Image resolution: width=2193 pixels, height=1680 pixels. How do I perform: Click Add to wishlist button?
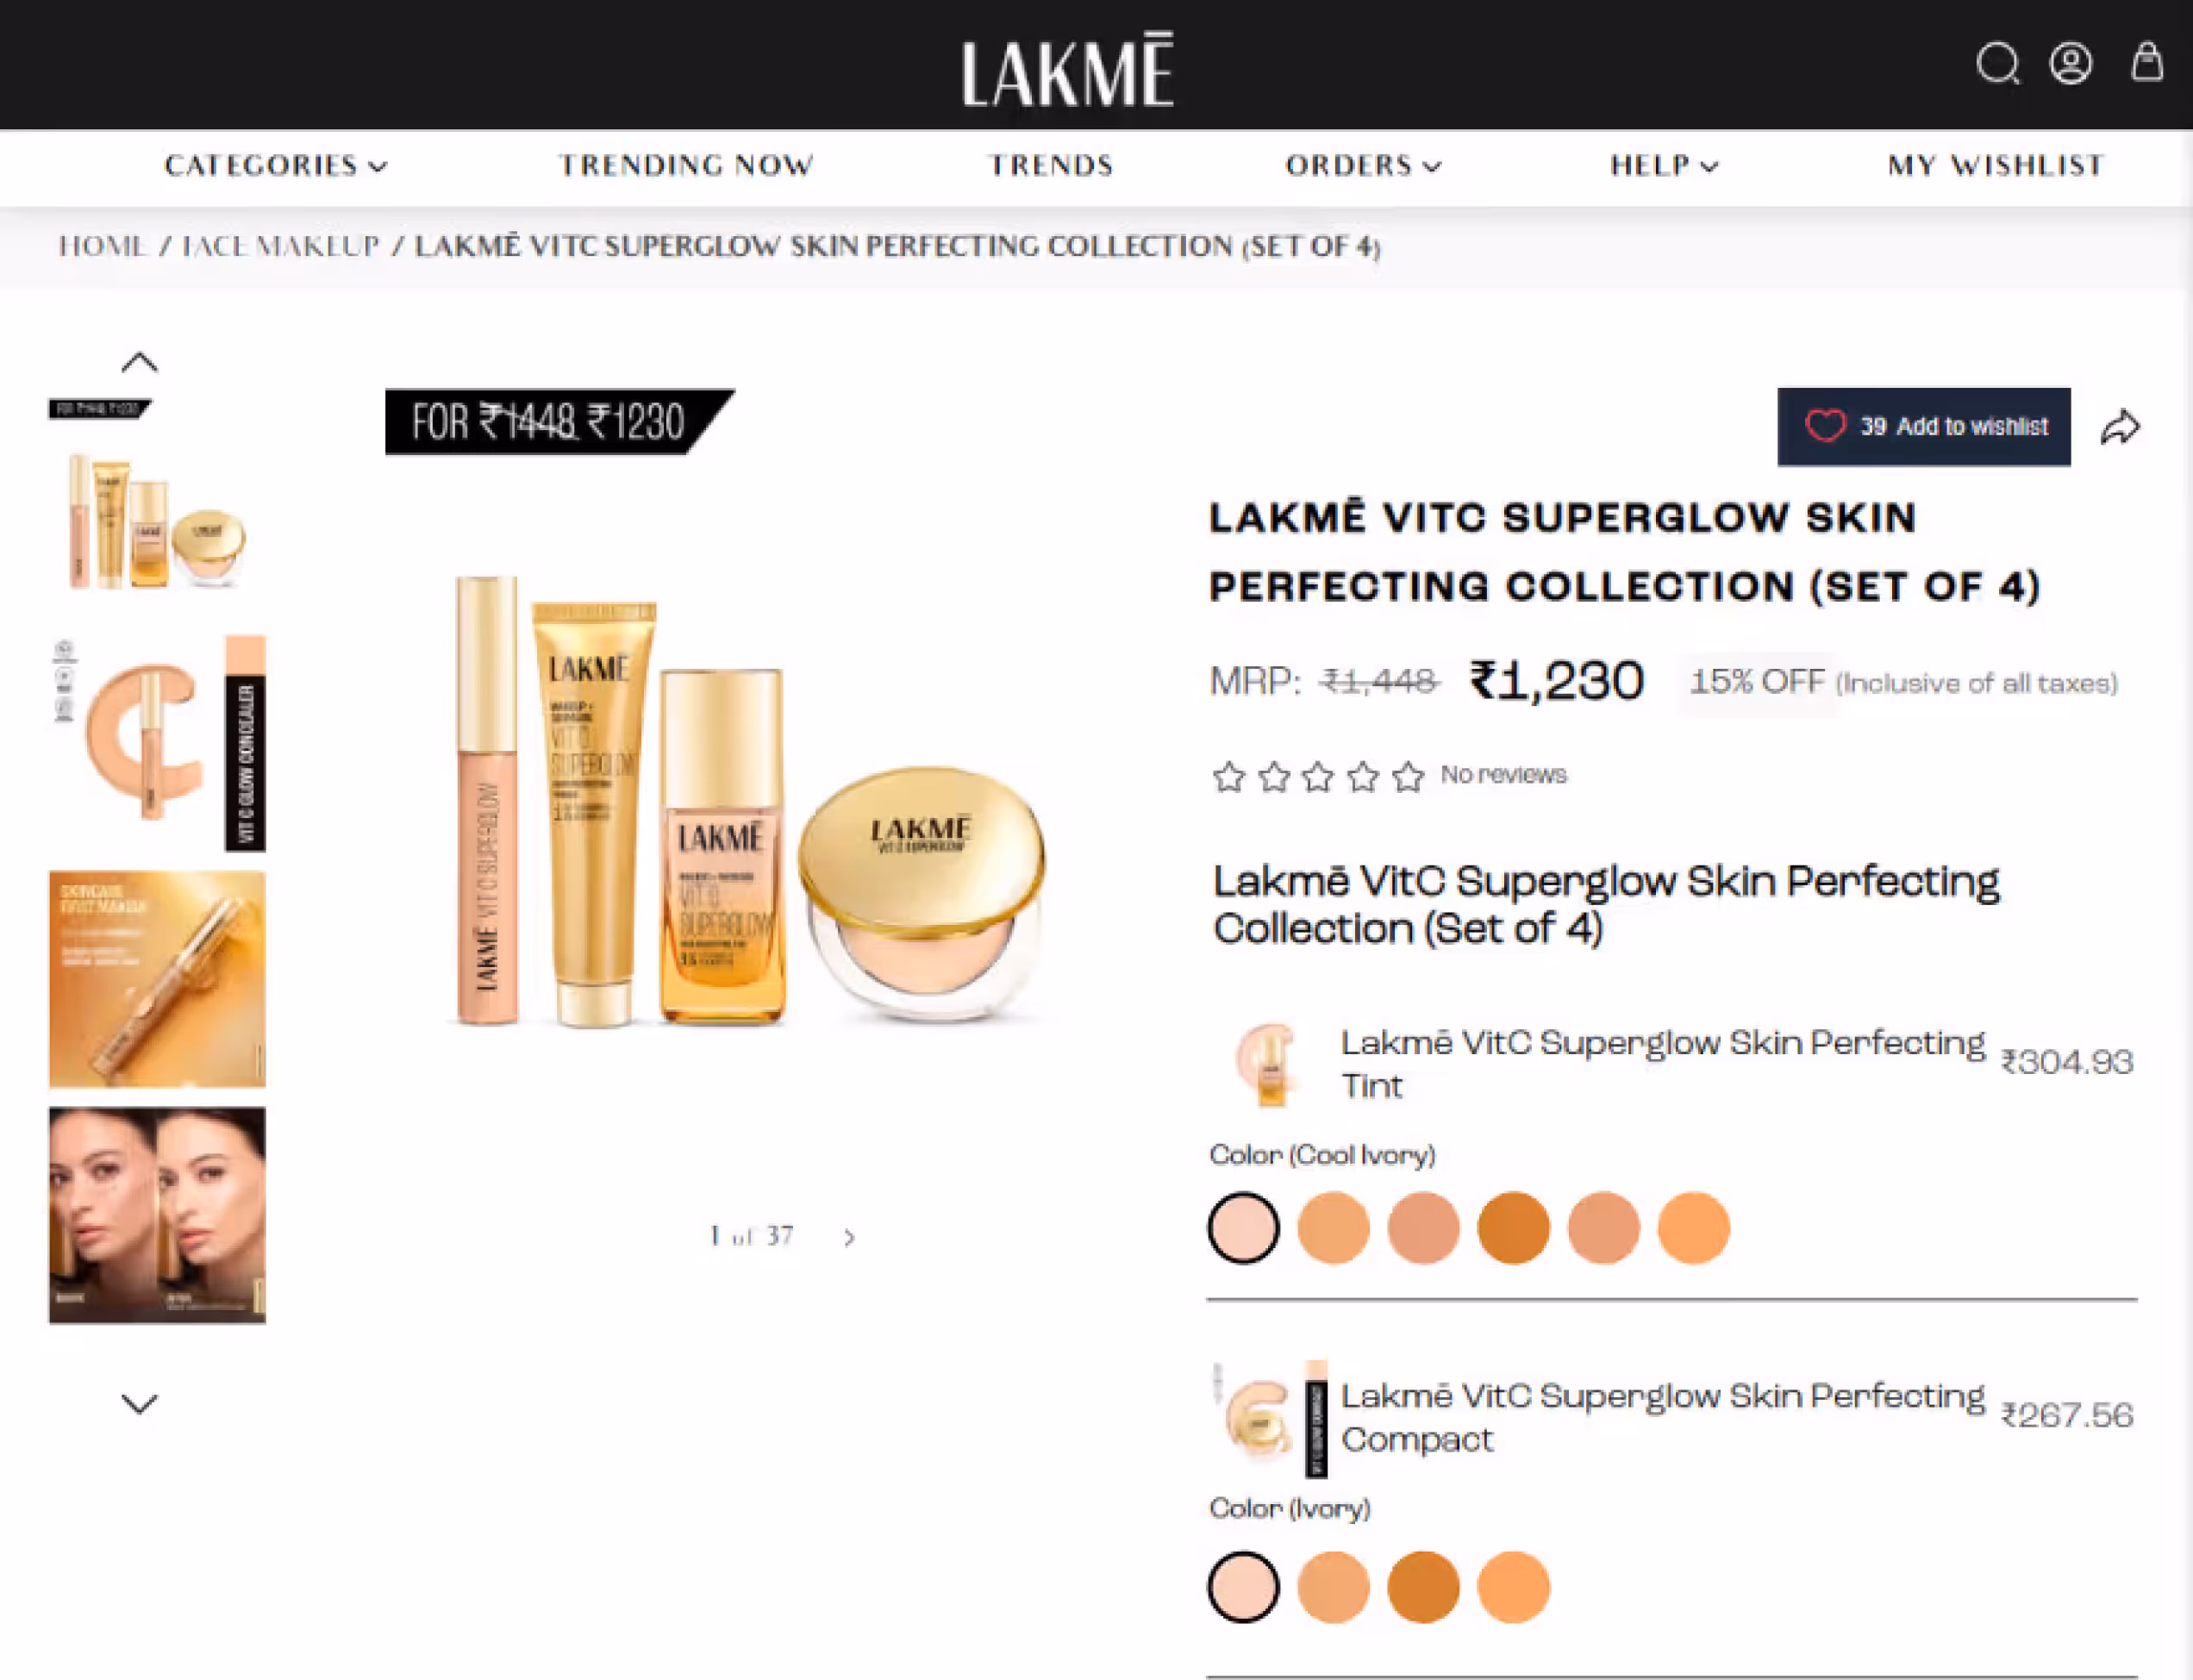click(1923, 427)
